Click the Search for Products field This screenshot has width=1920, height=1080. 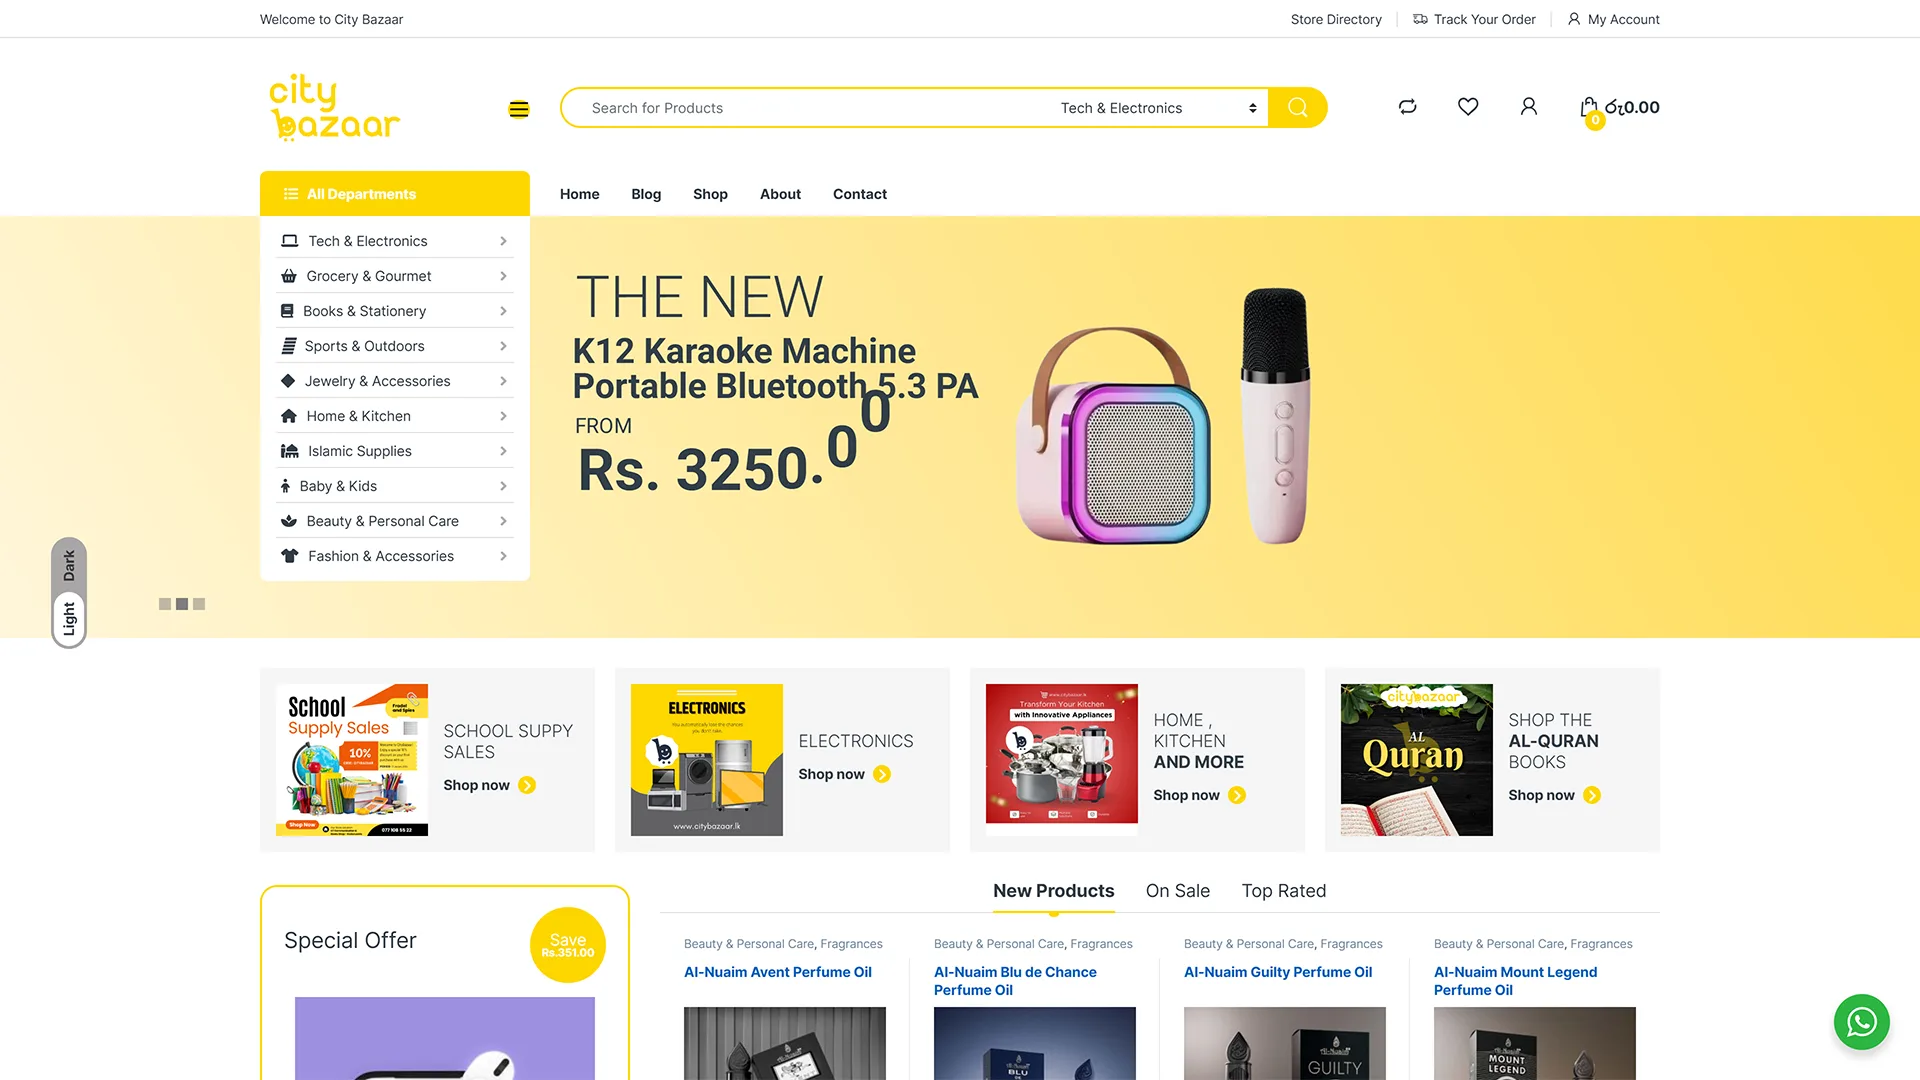(x=810, y=108)
